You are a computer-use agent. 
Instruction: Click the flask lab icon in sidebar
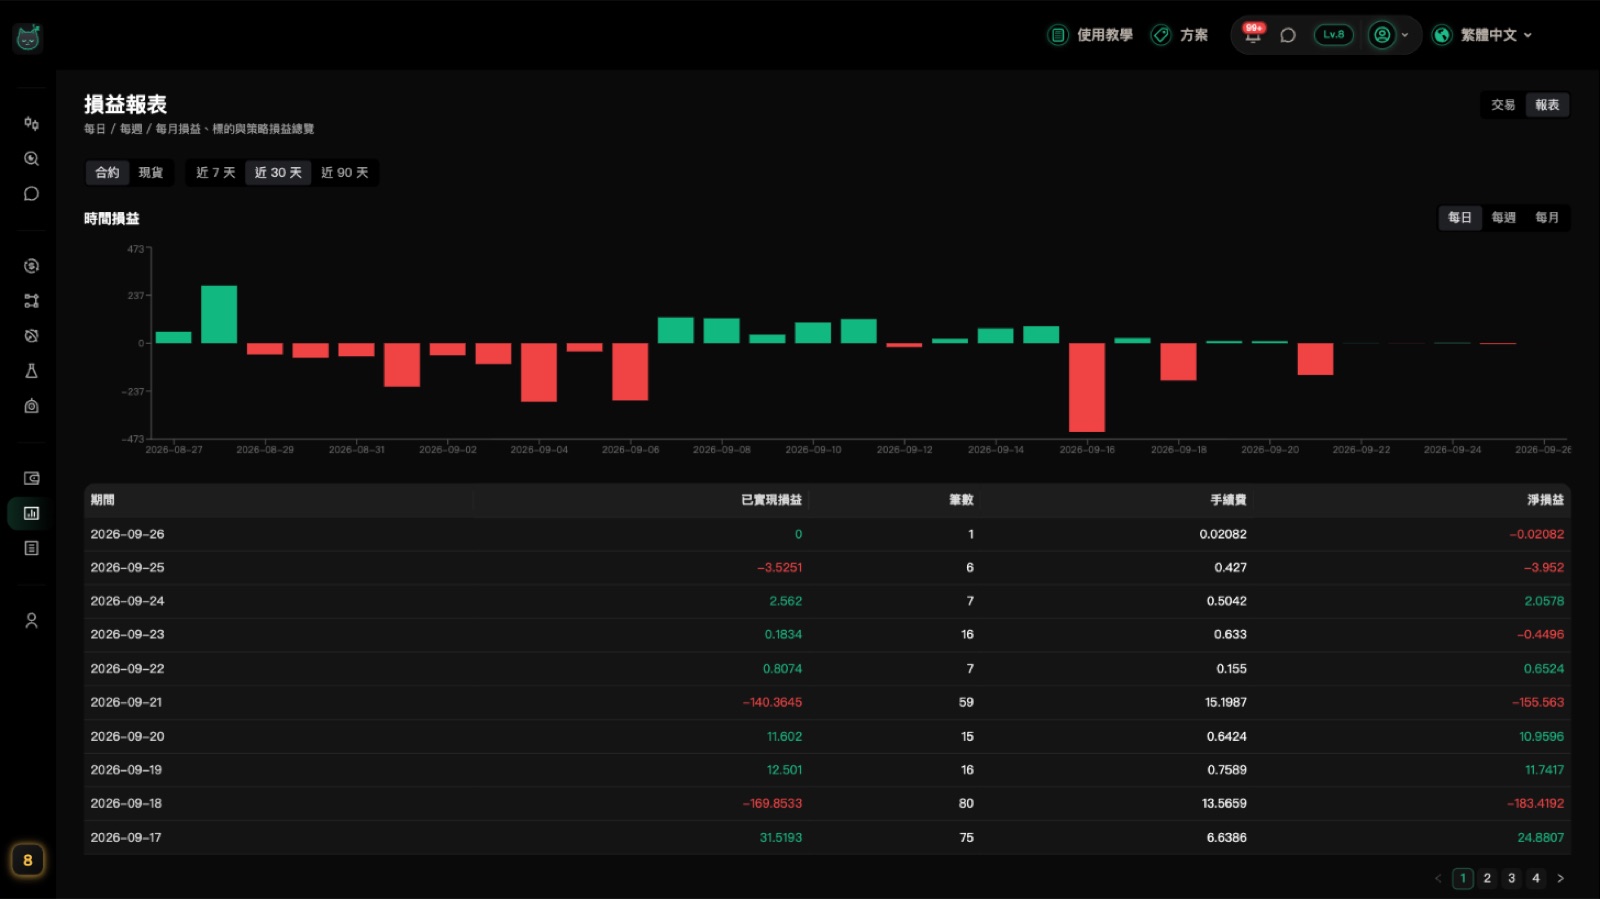click(x=31, y=371)
